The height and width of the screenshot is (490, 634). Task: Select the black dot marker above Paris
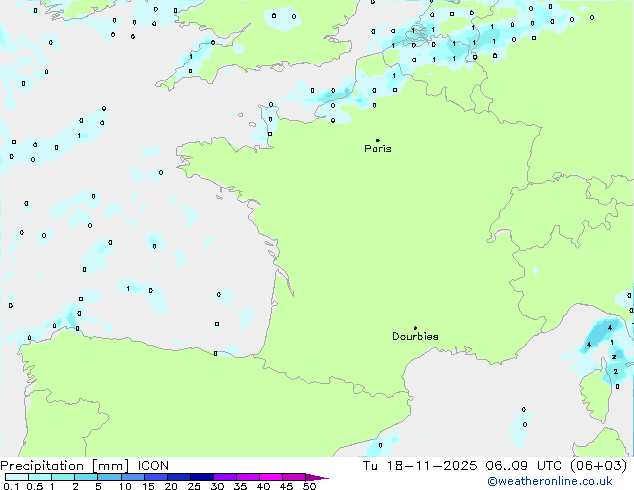point(378,140)
